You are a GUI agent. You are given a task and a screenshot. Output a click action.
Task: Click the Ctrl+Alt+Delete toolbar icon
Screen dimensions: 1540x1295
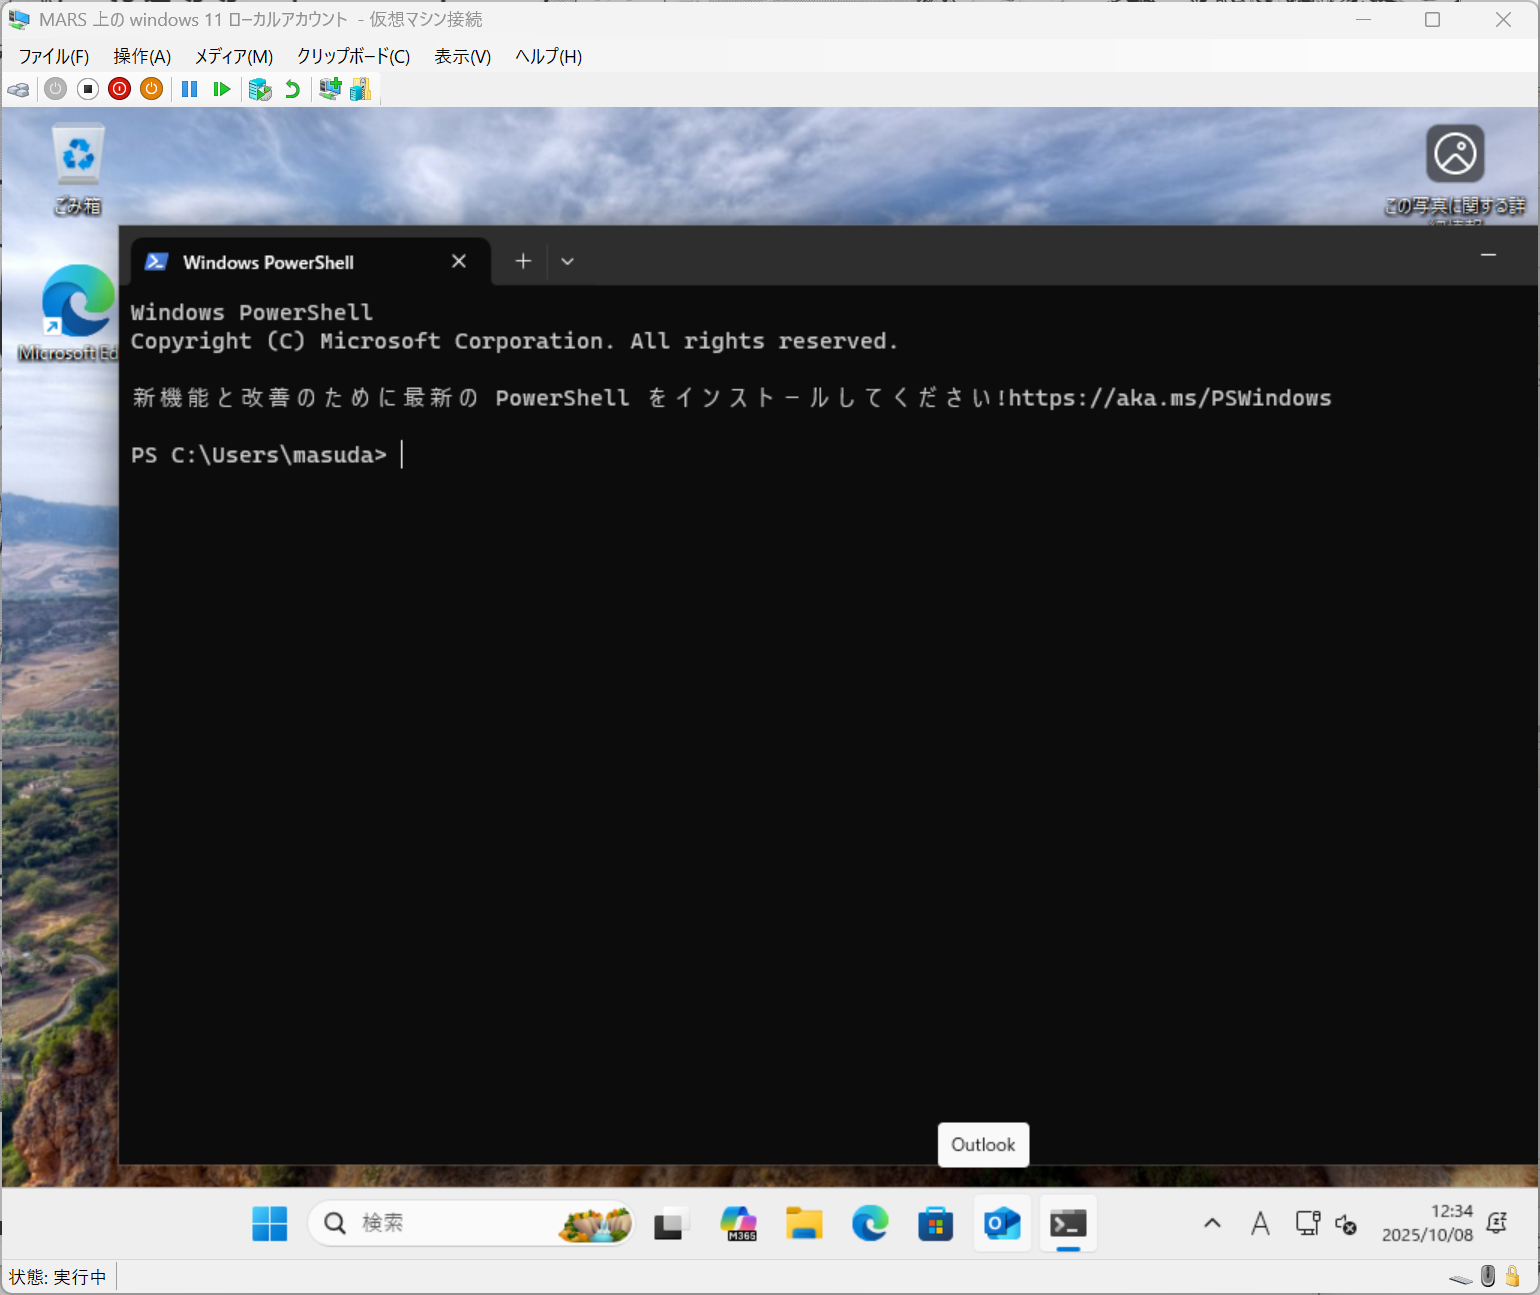(x=18, y=90)
